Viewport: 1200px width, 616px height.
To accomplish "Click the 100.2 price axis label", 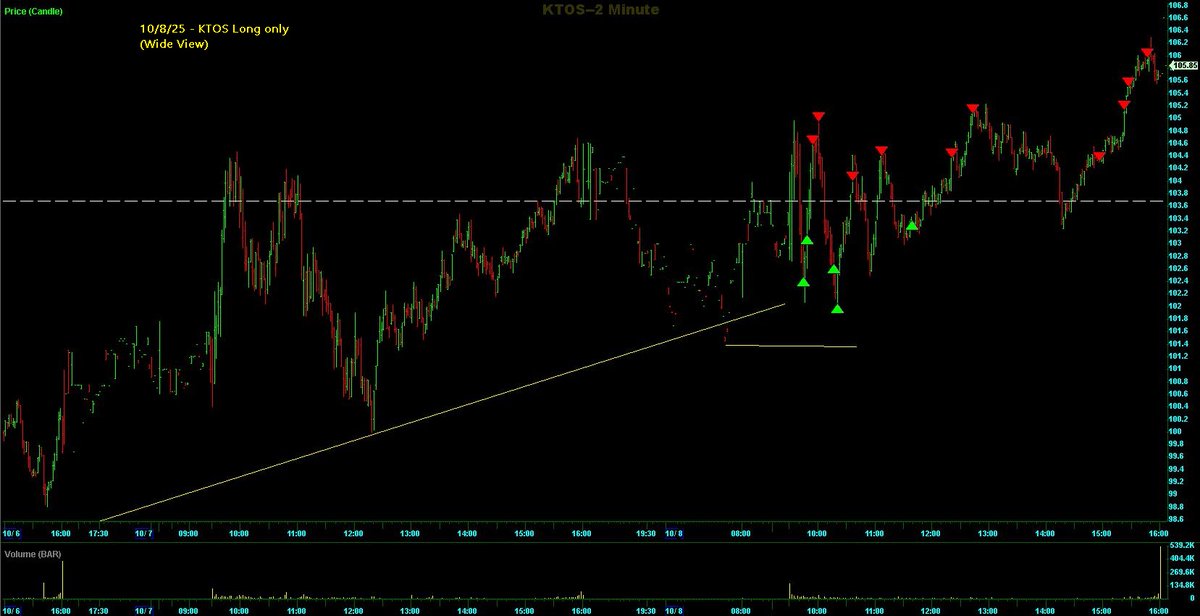I will tap(1180, 419).
